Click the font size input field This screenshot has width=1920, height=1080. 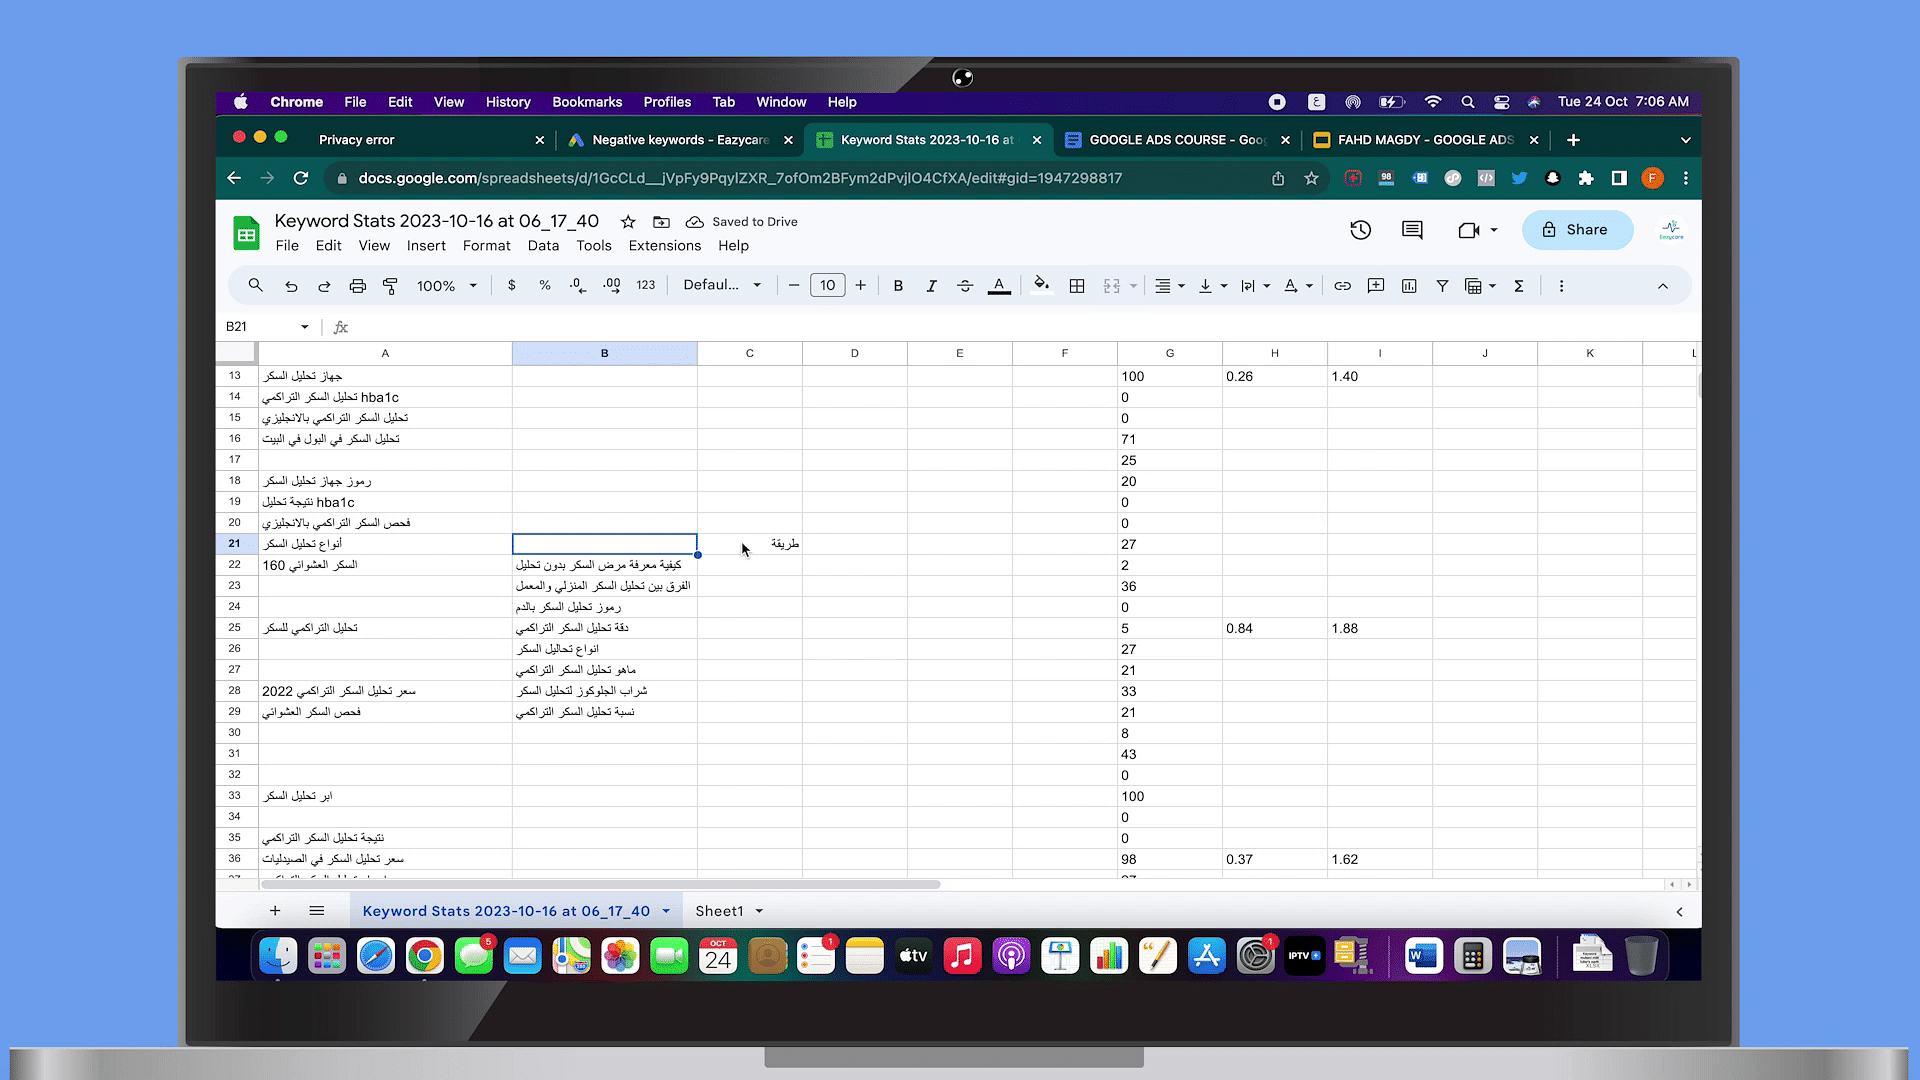pyautogui.click(x=827, y=286)
